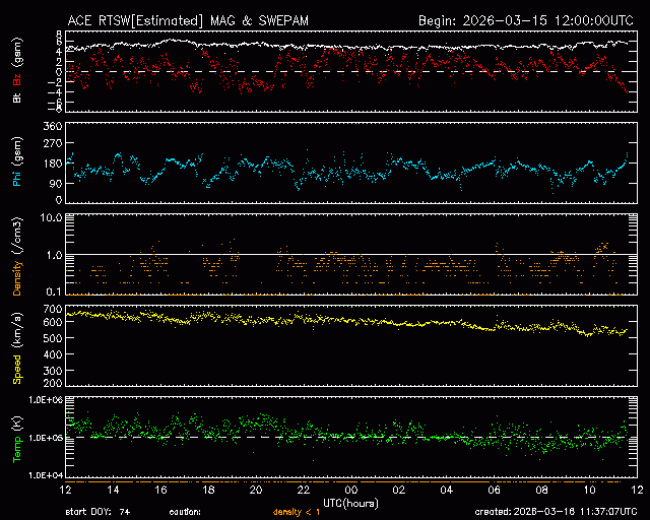The image size is (650, 520).
Task: Click the 'Begin: 2026-03-15 12:00:00UTC' text
Action: (526, 21)
